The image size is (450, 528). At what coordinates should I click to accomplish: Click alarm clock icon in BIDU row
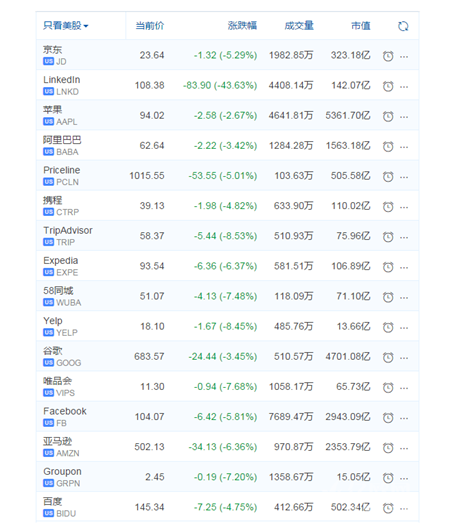[388, 508]
